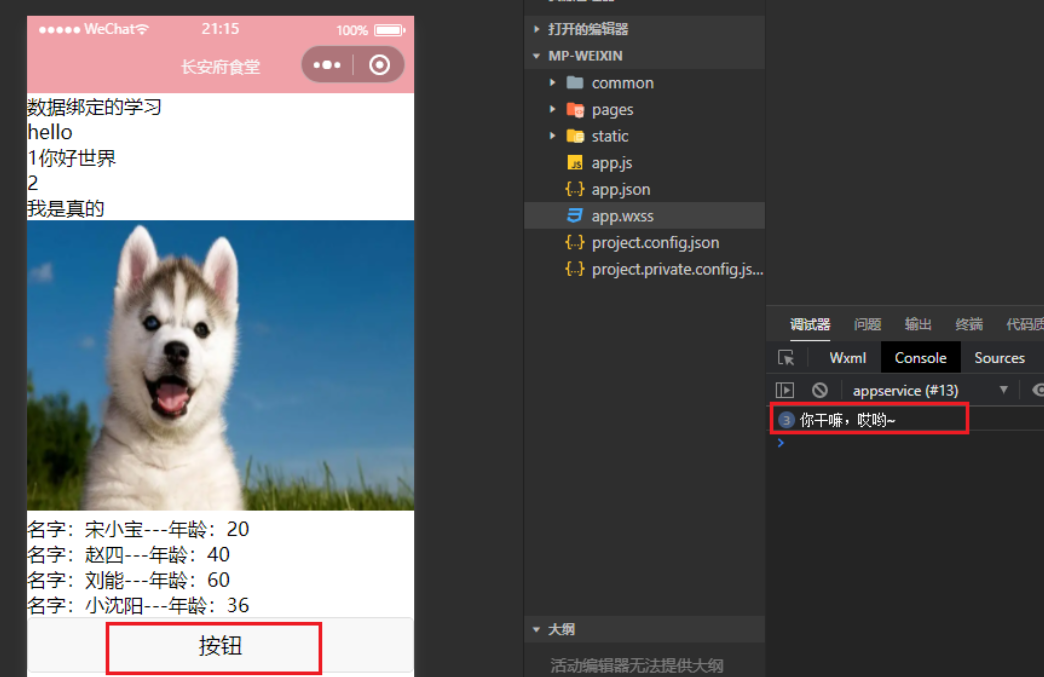
Task: Click the static folder icon
Action: pyautogui.click(x=575, y=136)
